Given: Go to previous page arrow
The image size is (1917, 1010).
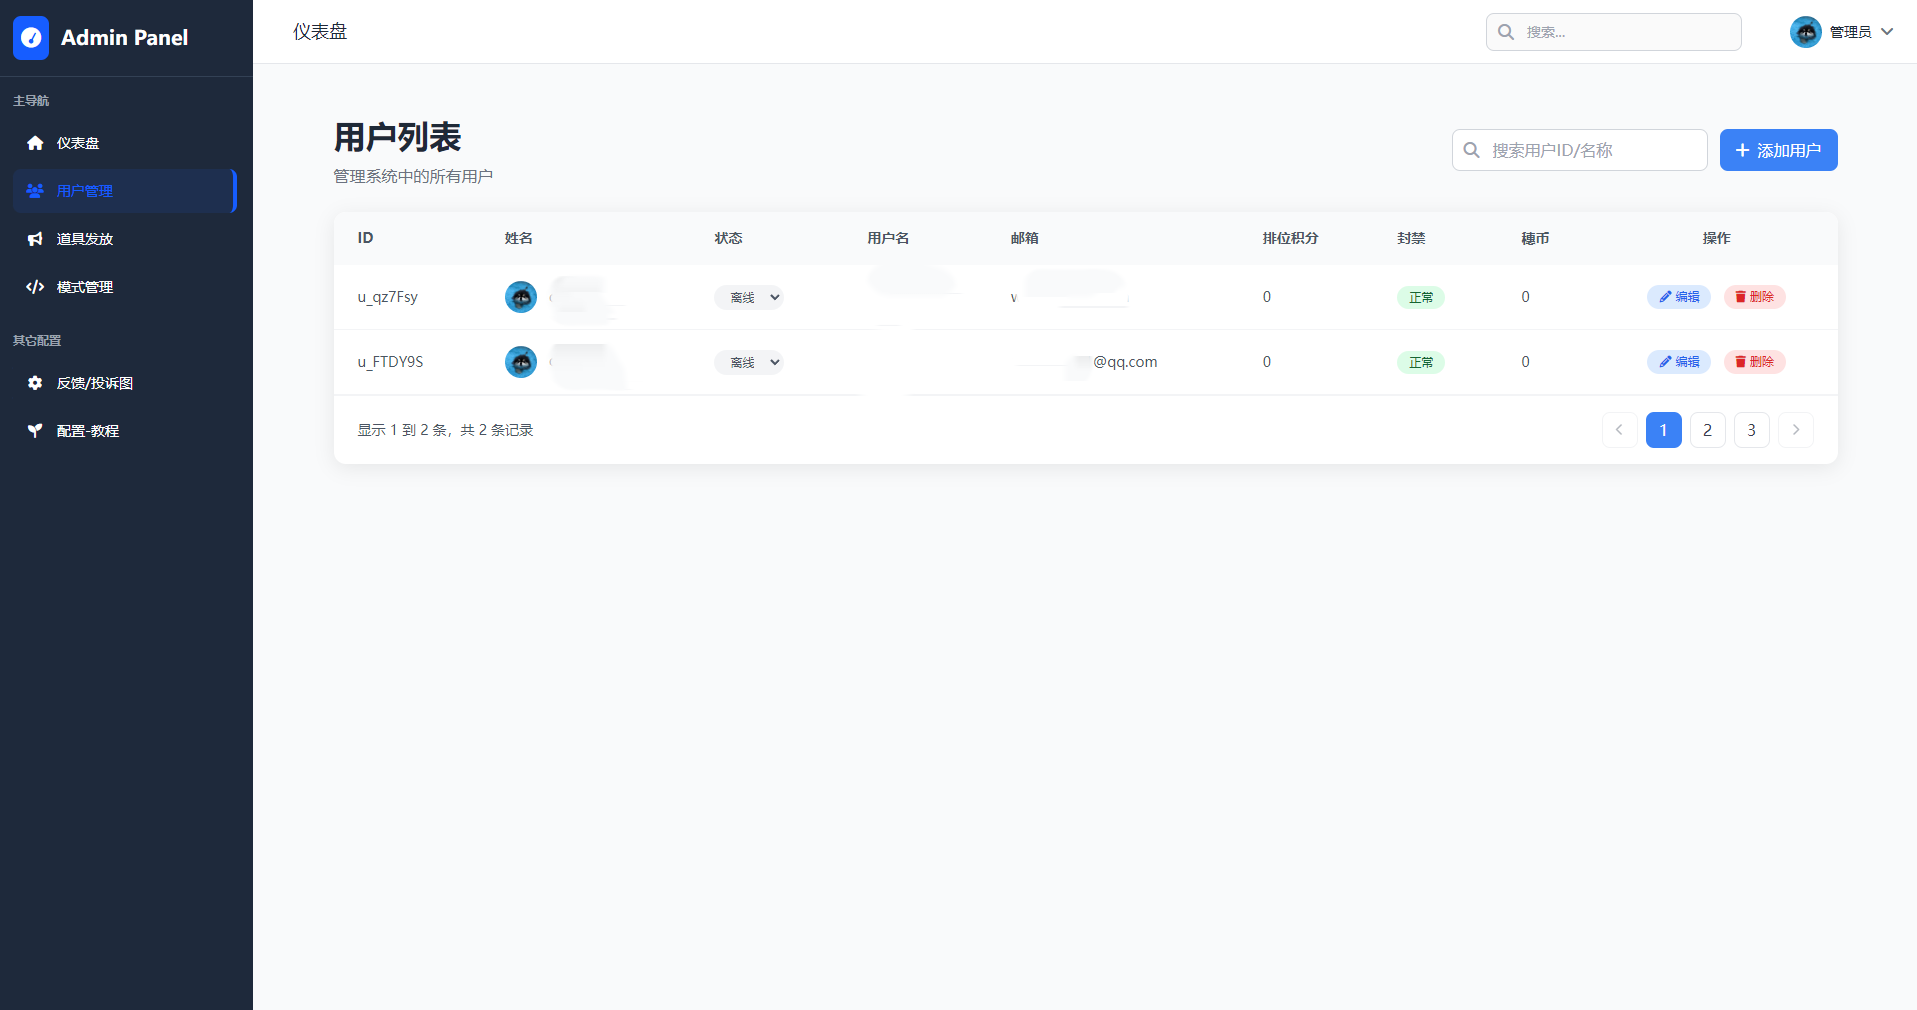Looking at the screenshot, I should (x=1619, y=430).
